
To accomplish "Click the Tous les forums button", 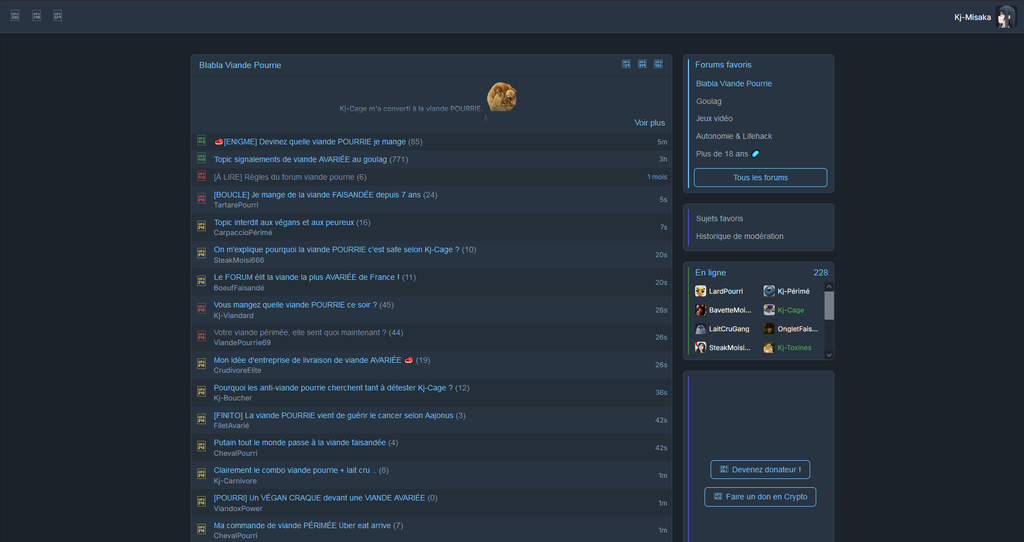I will point(760,177).
